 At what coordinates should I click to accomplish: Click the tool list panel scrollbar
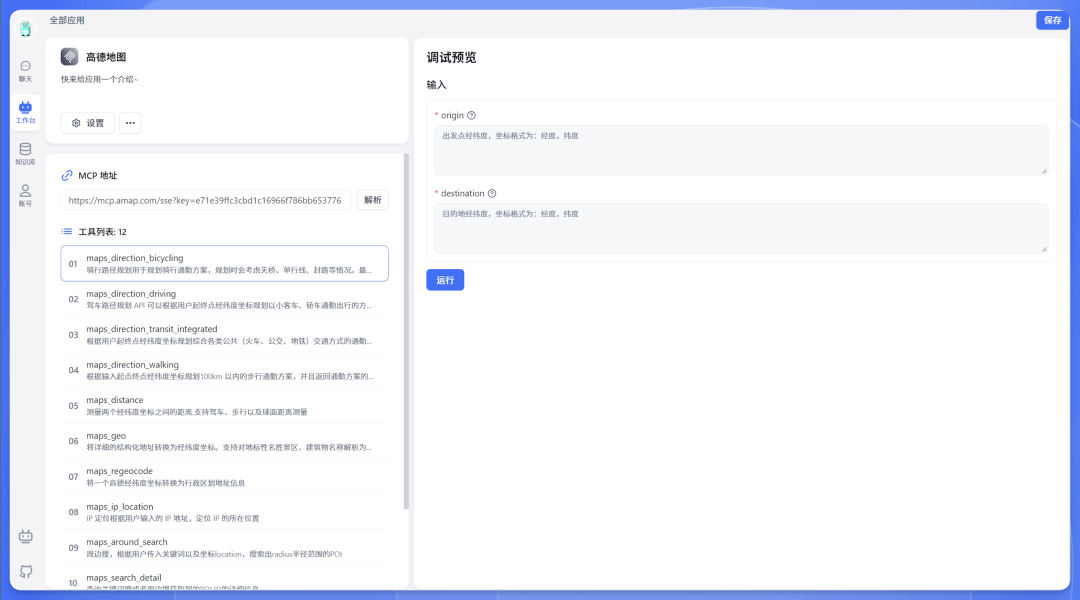pos(406,331)
